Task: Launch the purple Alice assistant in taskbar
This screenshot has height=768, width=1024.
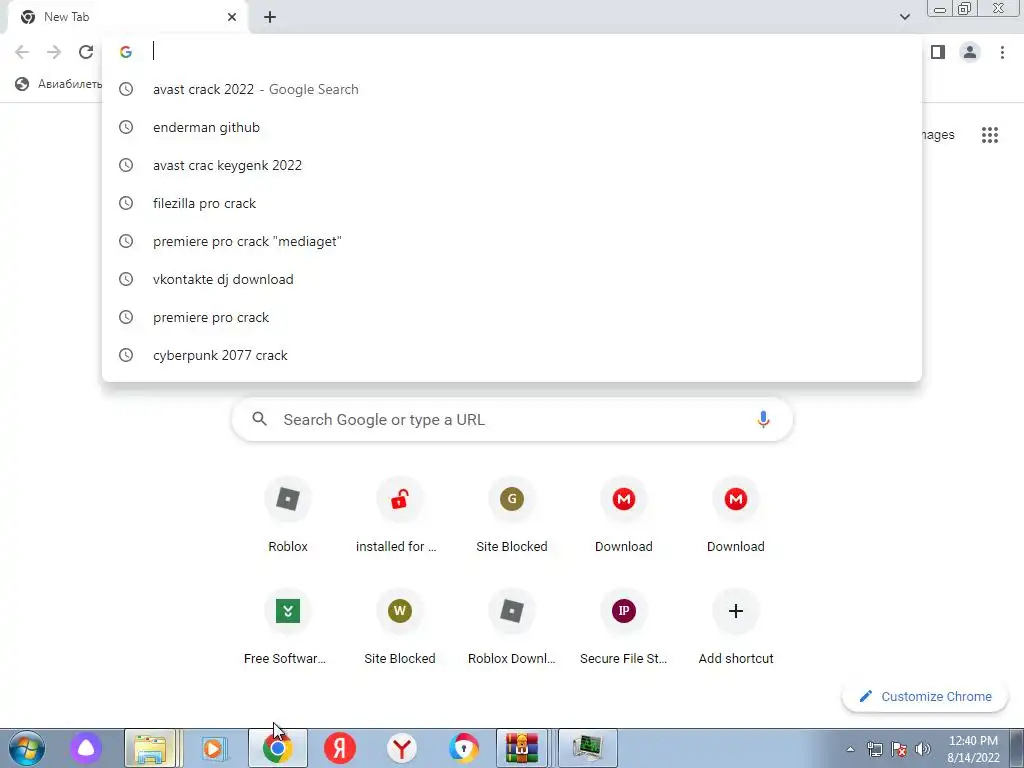Action: pos(86,748)
